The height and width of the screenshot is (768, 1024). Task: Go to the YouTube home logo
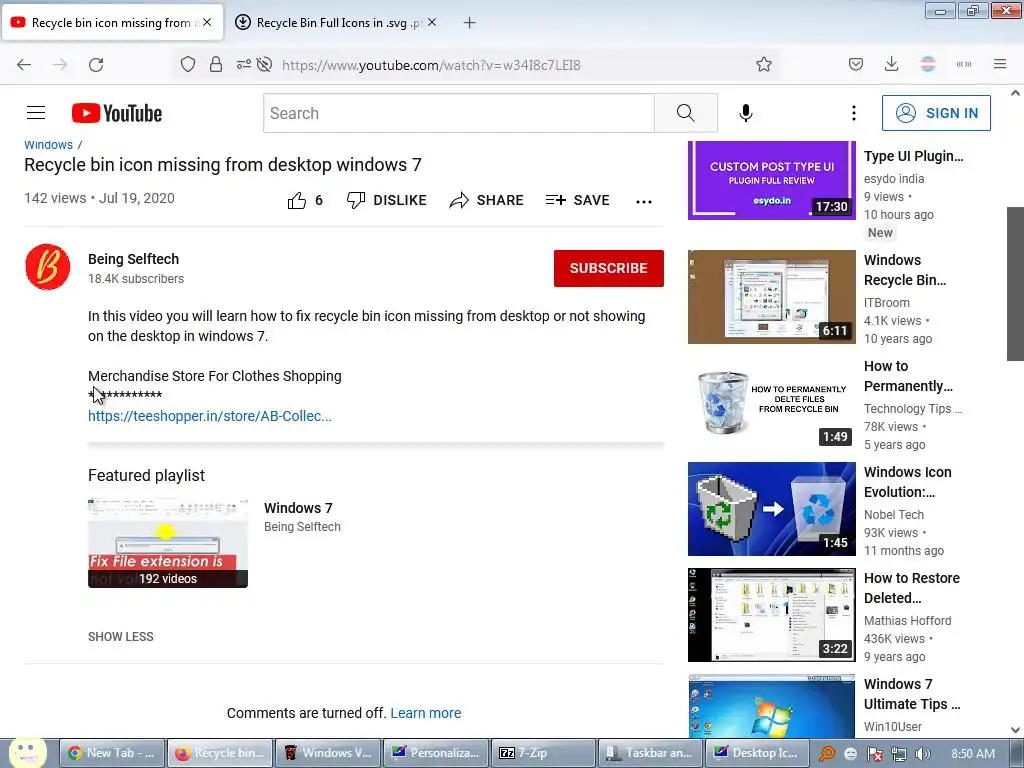[x=117, y=113]
